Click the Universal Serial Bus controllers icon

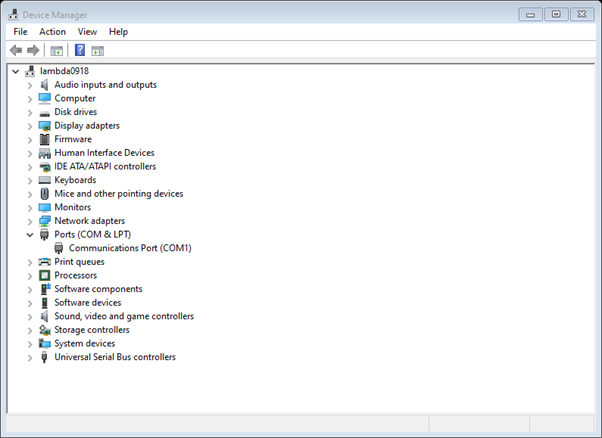coord(45,357)
